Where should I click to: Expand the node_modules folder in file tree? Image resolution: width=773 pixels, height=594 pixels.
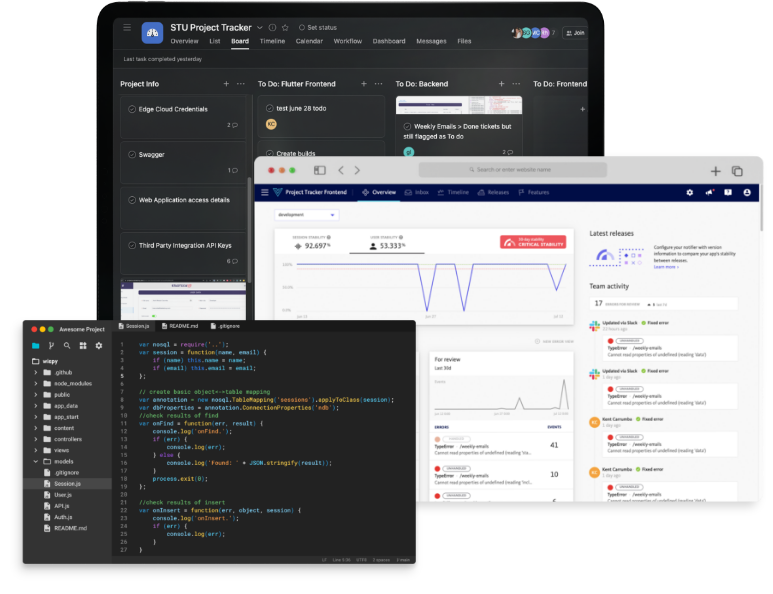pos(36,383)
